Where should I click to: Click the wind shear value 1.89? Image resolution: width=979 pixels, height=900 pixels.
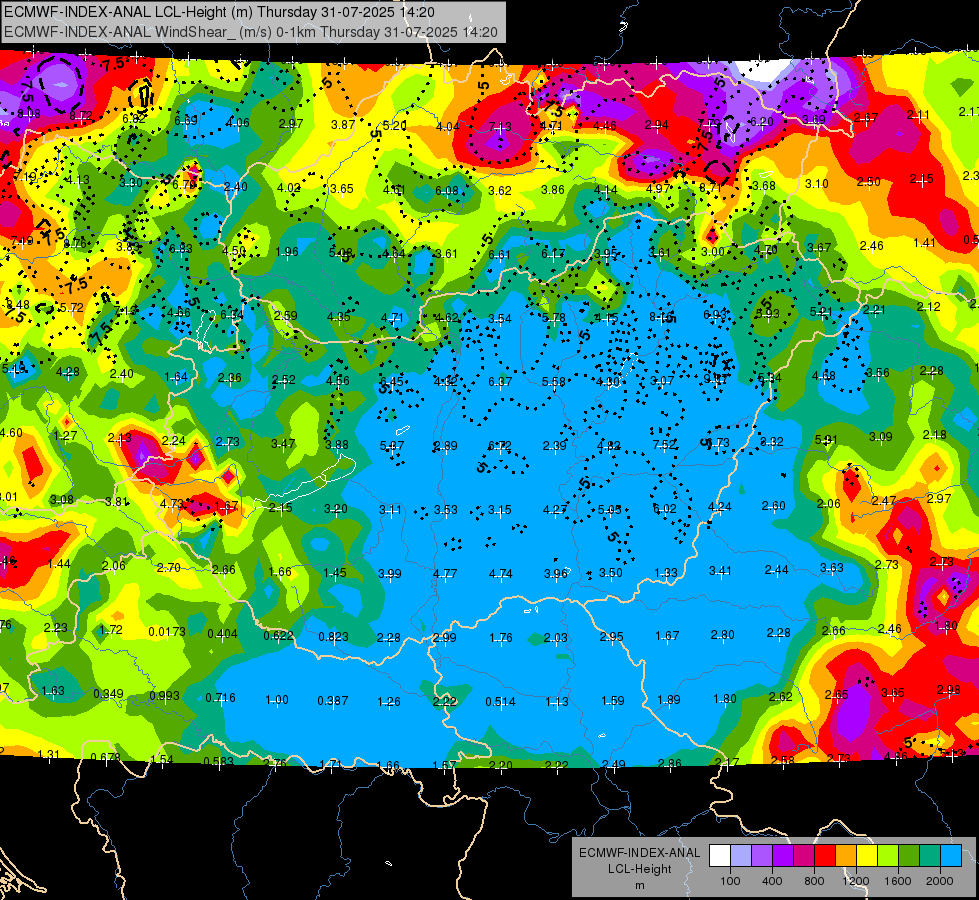[669, 700]
